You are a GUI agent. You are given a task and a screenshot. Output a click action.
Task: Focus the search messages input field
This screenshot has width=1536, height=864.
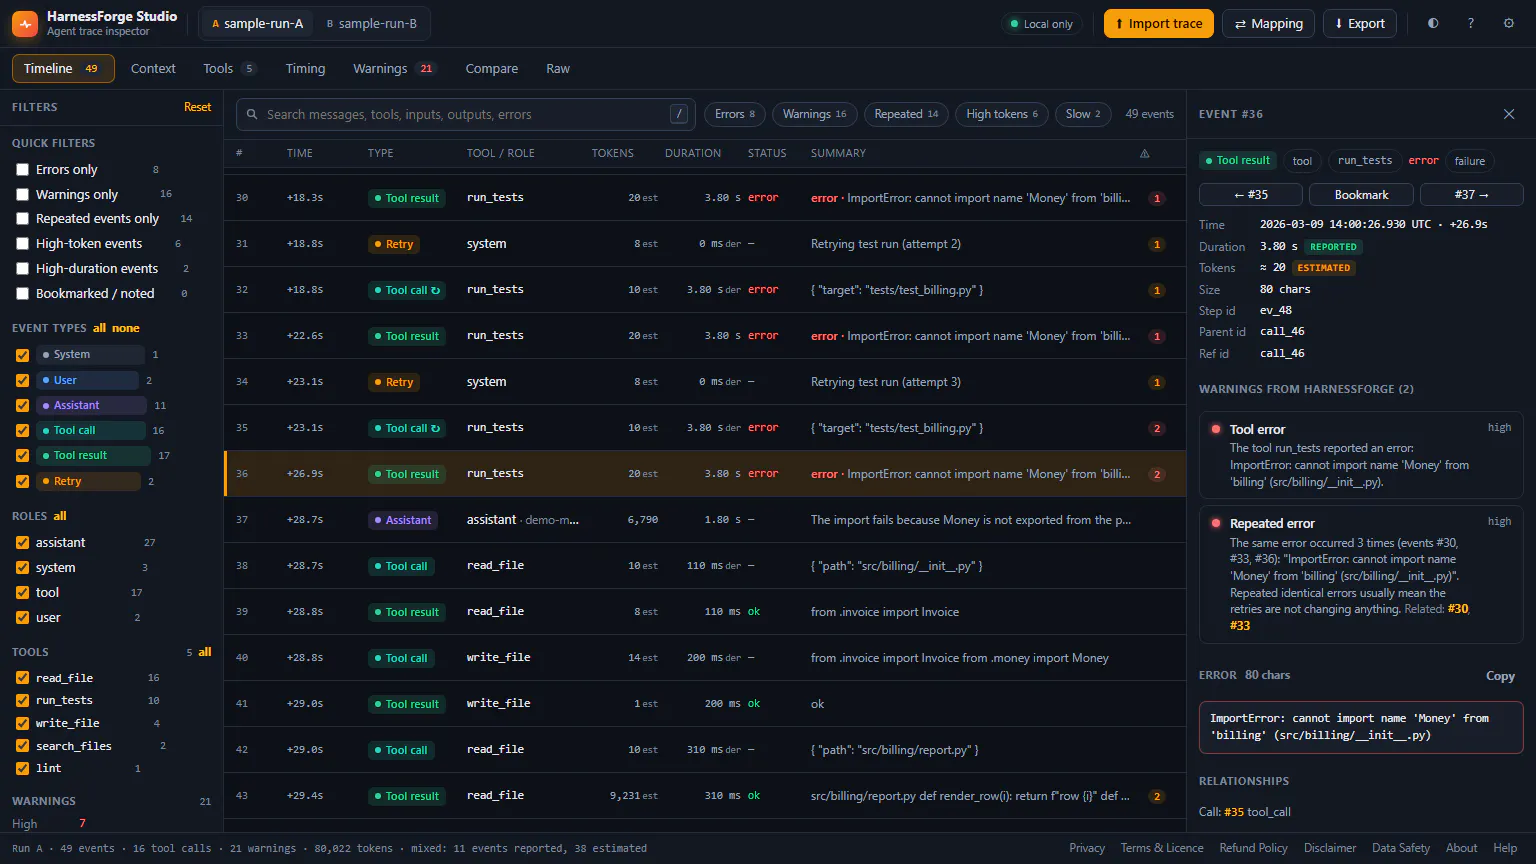coord(464,114)
